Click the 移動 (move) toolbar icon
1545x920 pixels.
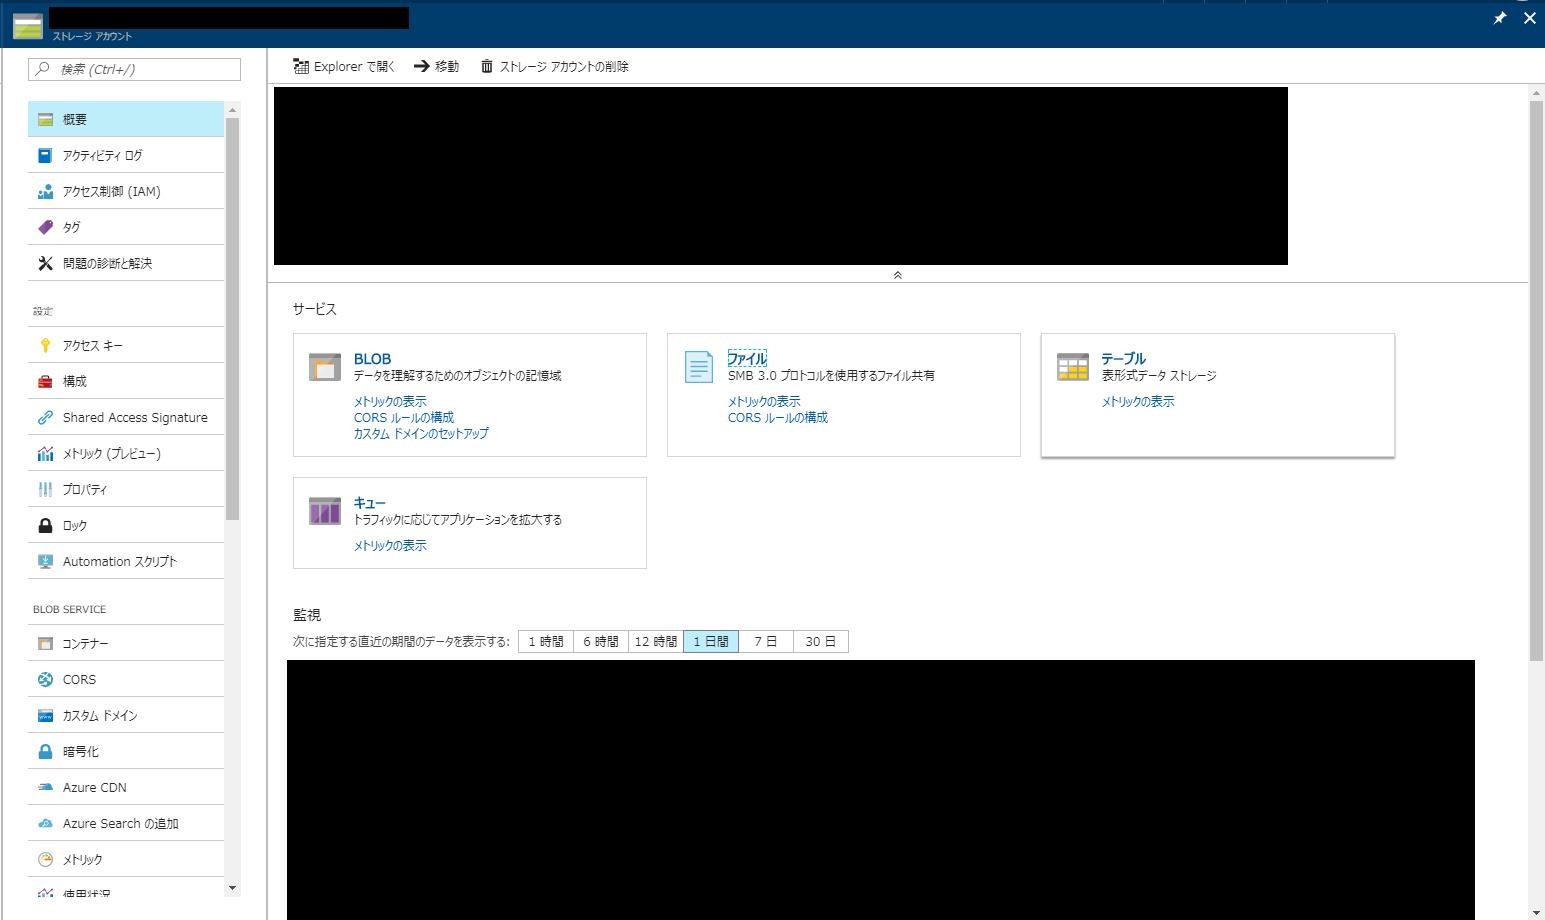pos(437,66)
